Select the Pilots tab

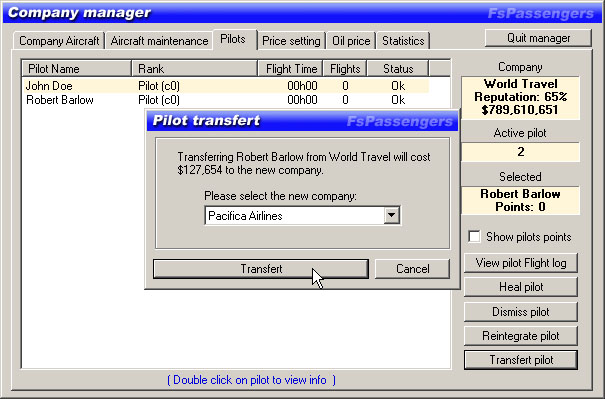click(x=233, y=39)
